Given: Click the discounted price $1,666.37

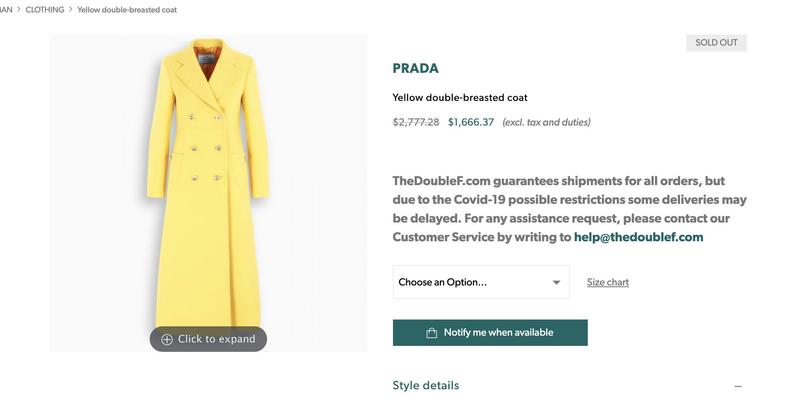Looking at the screenshot, I should [471, 122].
